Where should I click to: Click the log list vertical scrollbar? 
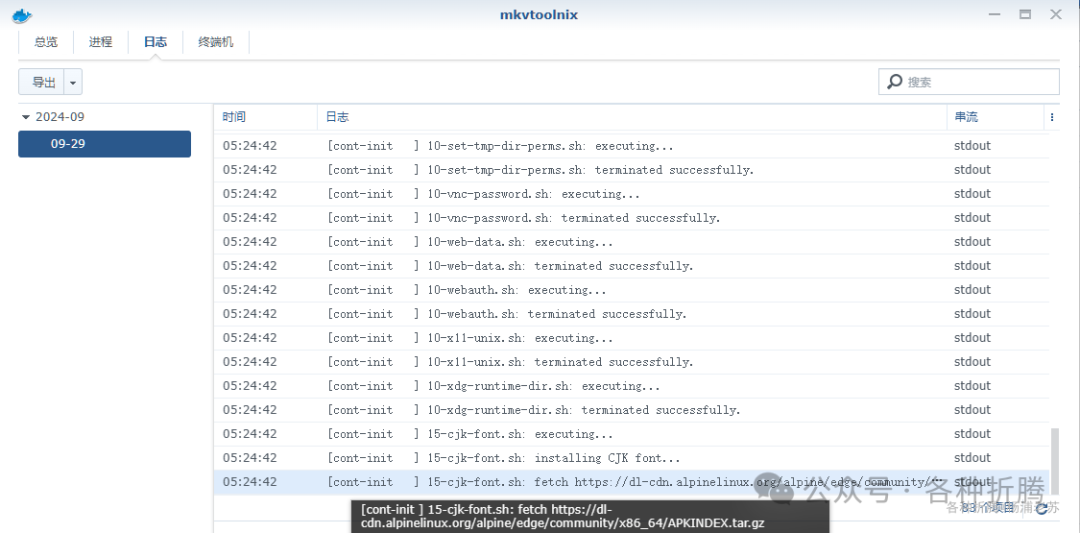[1055, 461]
